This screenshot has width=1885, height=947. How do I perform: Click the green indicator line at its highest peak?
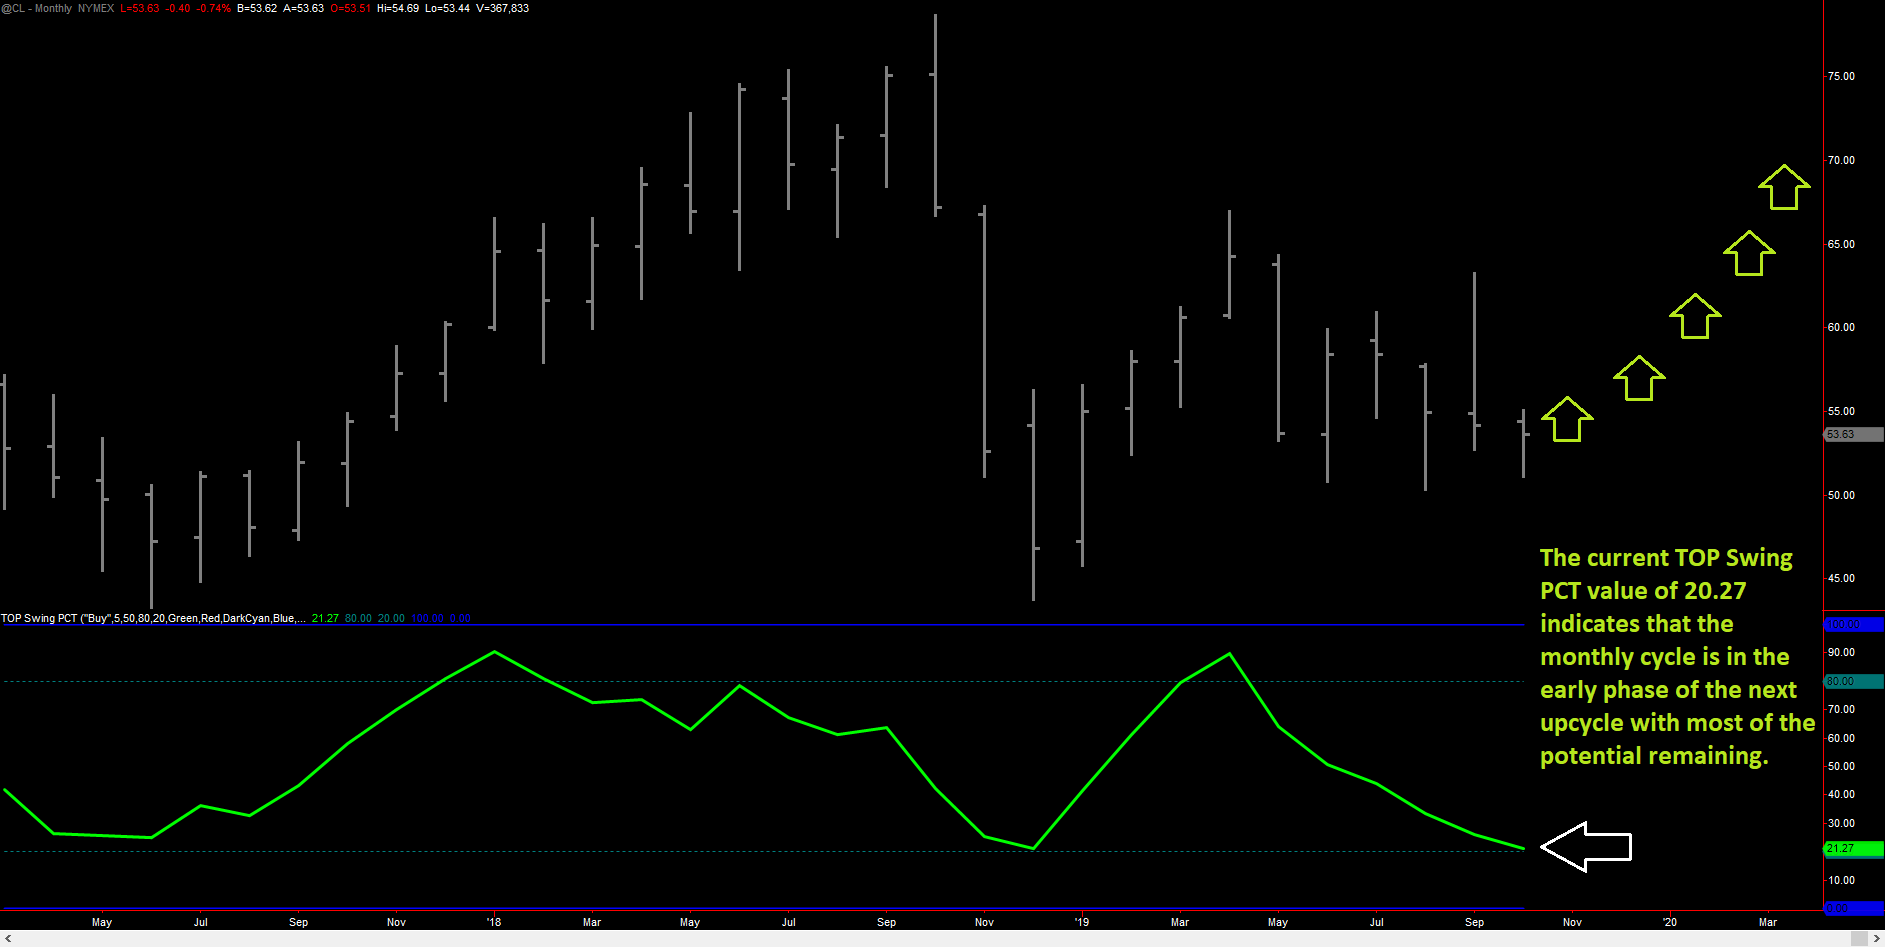tap(495, 652)
